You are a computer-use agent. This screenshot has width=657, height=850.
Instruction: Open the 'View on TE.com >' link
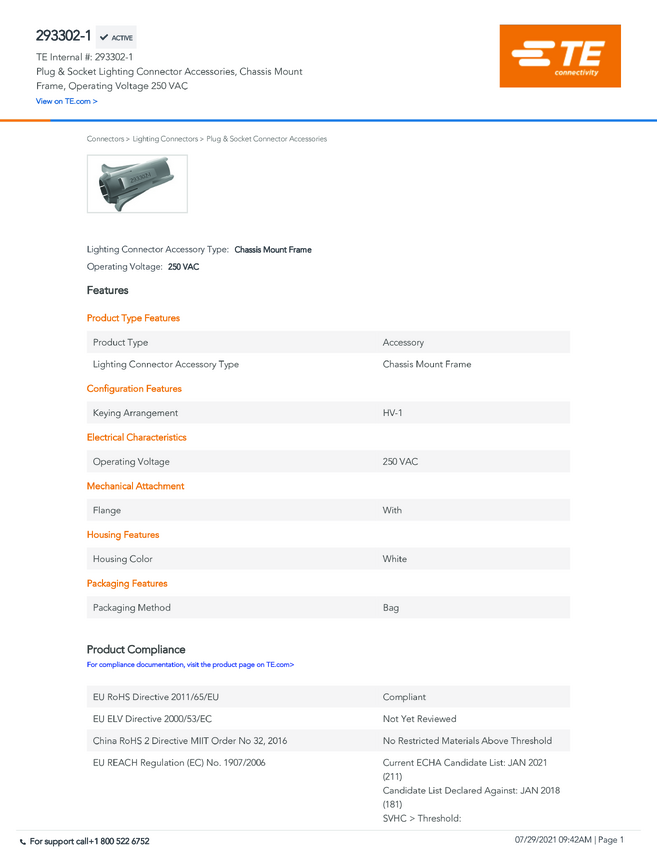67,101
